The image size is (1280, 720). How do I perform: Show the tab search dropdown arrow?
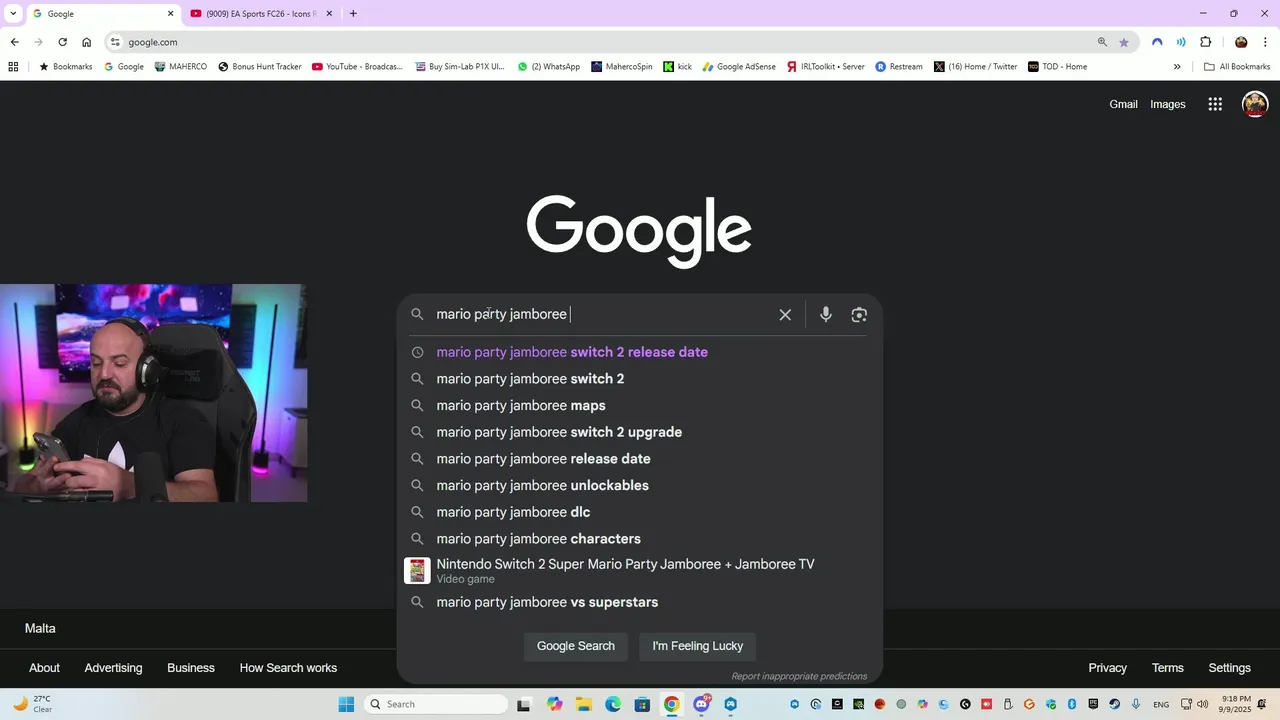tap(13, 14)
